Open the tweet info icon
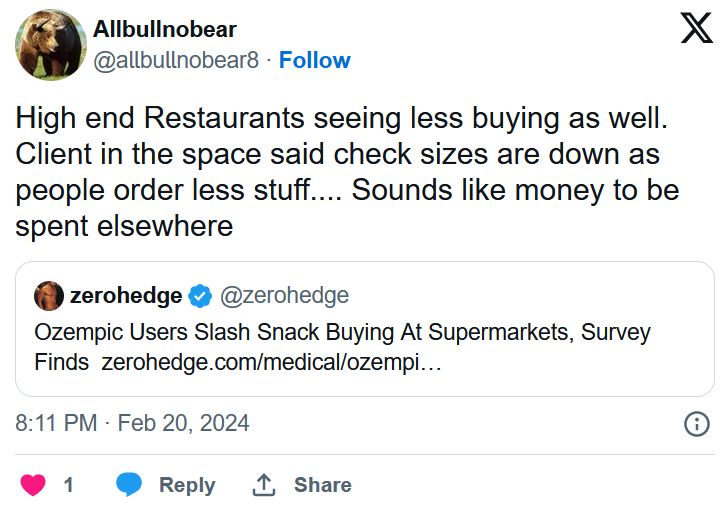Screen dimensions: 721x514 coord(696,424)
